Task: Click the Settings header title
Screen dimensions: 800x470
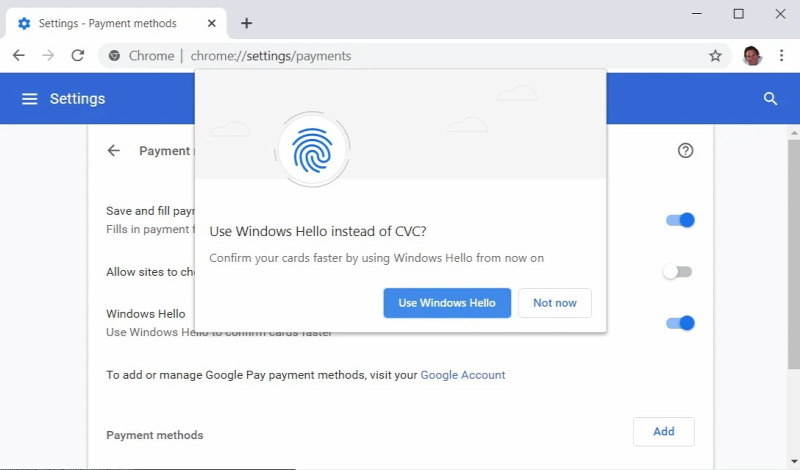Action: pyautogui.click(x=78, y=98)
